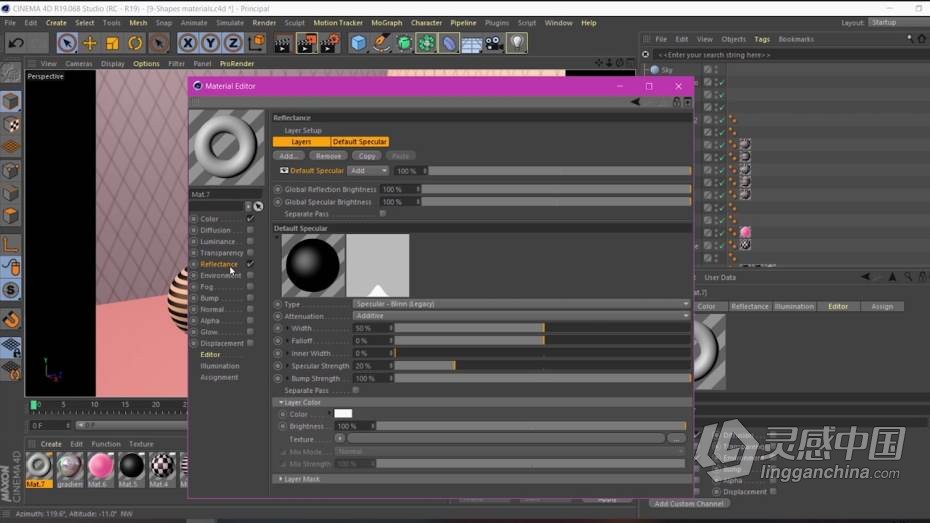Adjust the Specular Strength slider
Viewport: 930px width, 523px height.
543,366
